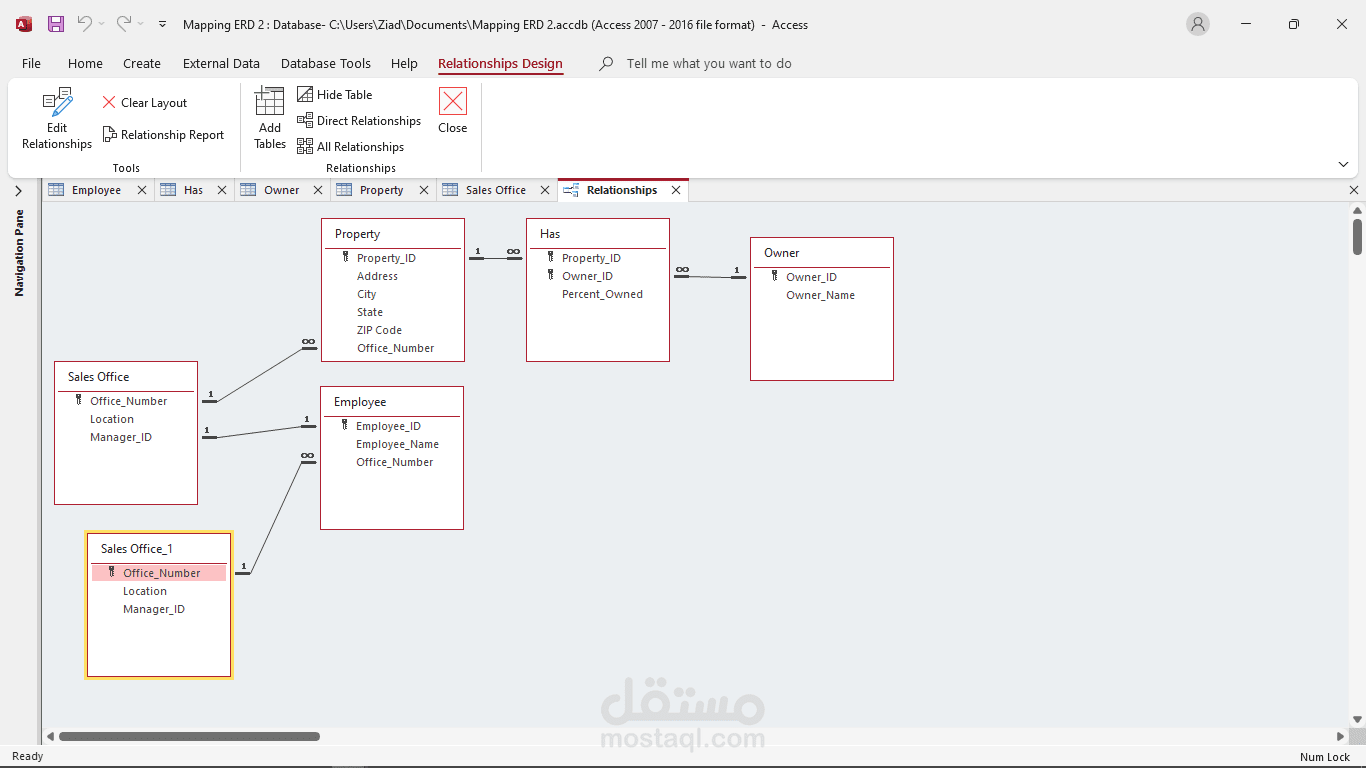Click the Tell me search lightbulb icon
Viewport: 1366px width, 768px height.
tap(606, 63)
